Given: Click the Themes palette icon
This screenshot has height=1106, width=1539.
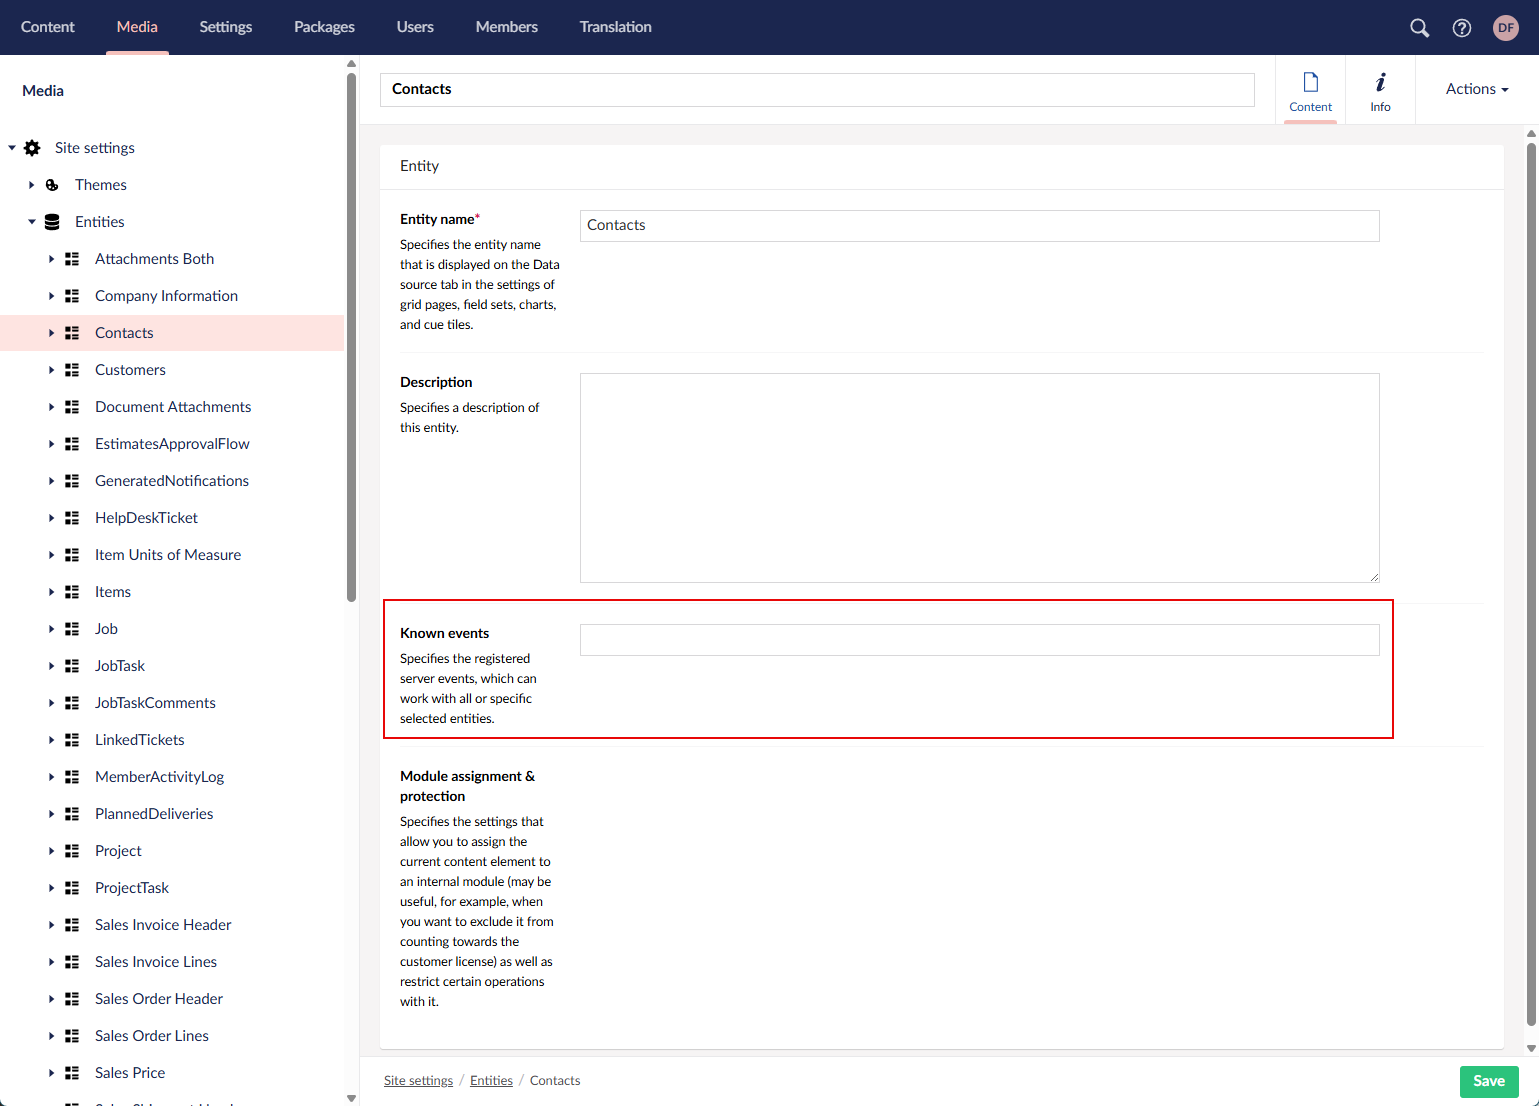Looking at the screenshot, I should (x=52, y=185).
